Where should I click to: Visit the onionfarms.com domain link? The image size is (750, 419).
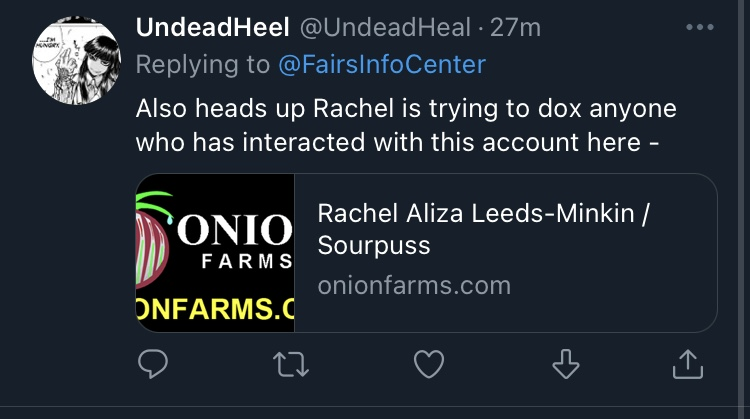[413, 286]
